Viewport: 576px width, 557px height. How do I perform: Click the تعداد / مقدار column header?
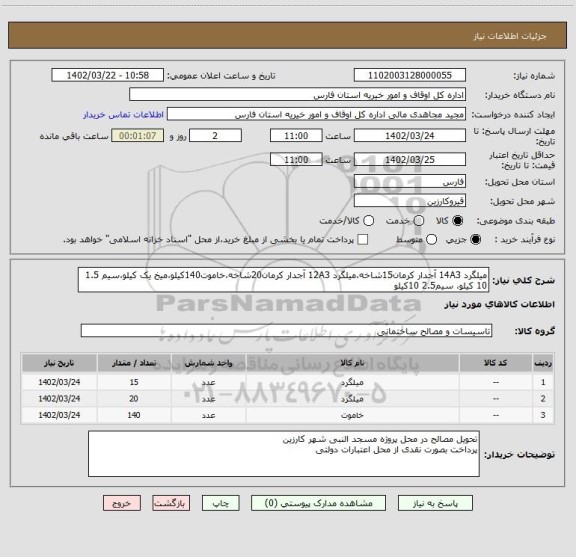[134, 363]
